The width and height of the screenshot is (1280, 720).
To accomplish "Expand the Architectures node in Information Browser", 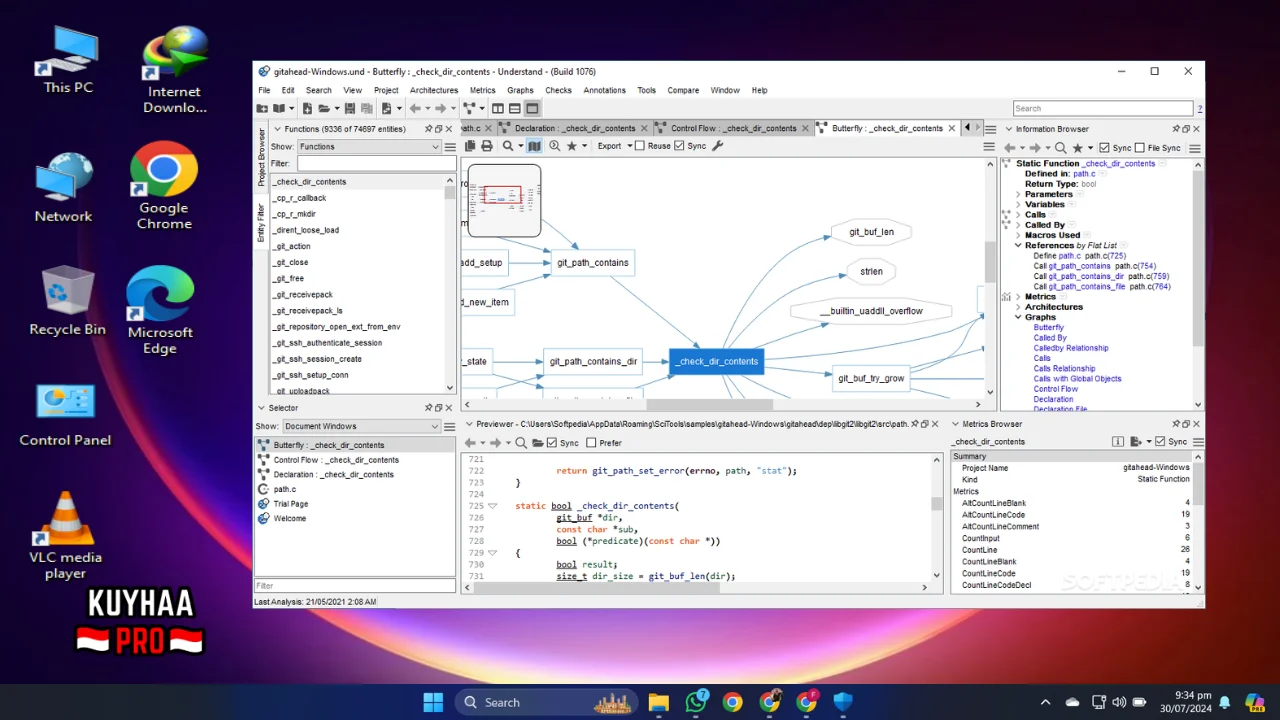I will [1018, 307].
